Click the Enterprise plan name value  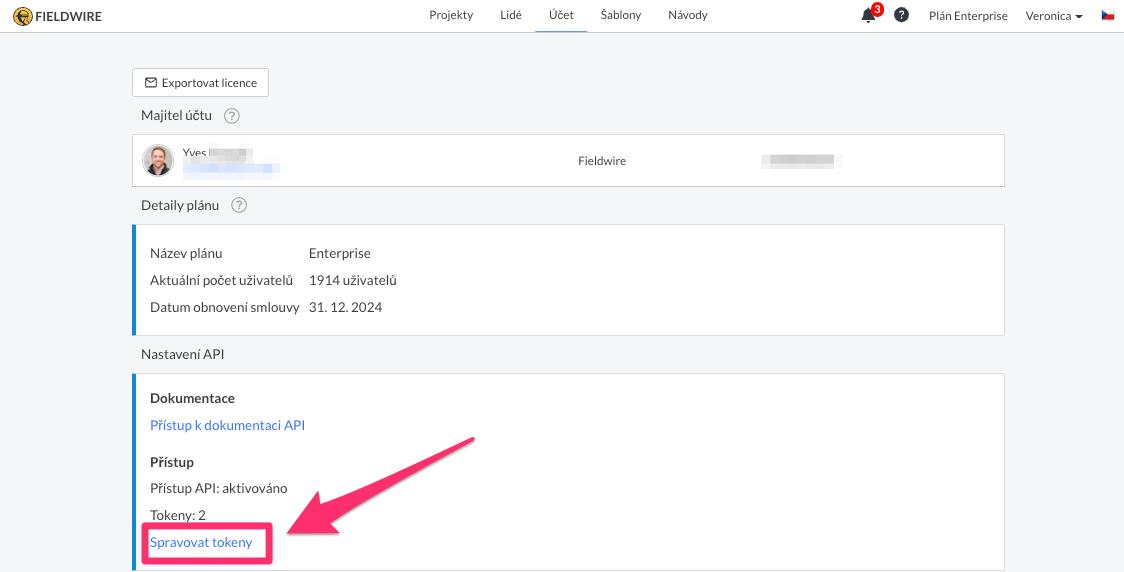click(340, 254)
